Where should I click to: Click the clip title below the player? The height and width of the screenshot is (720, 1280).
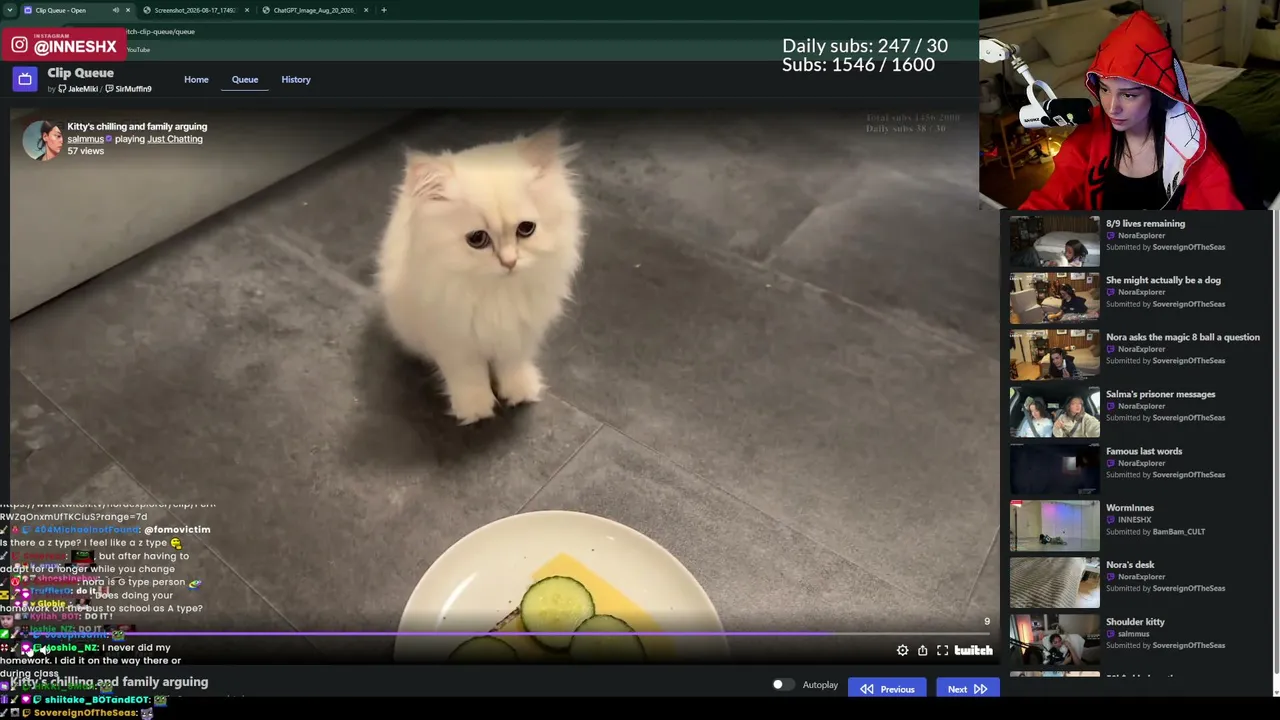point(110,682)
